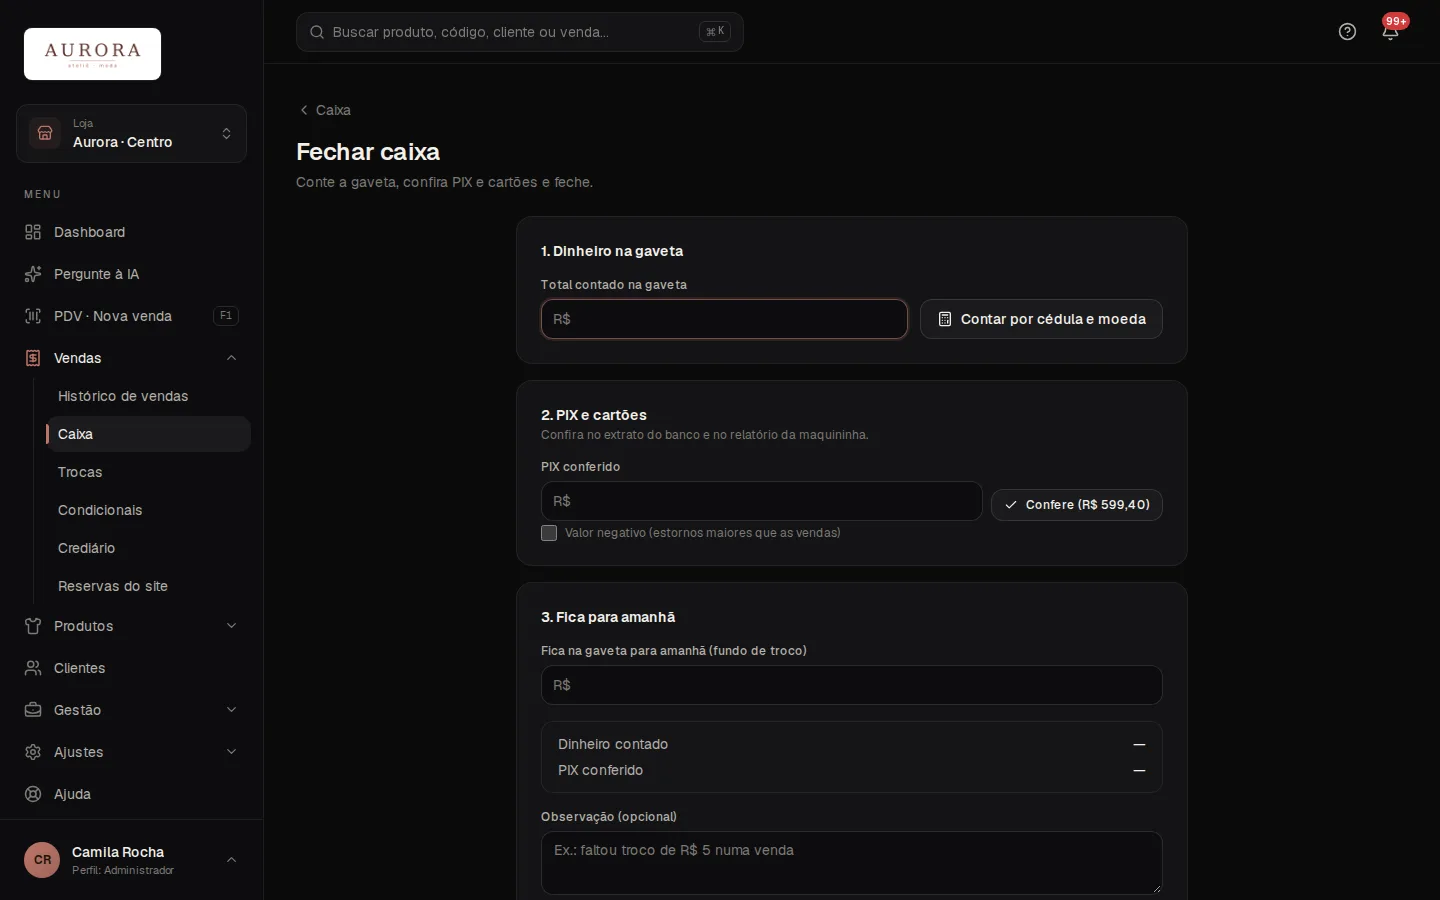Image resolution: width=1440 pixels, height=900 pixels.
Task: Click the Clientes people icon
Action: (x=33, y=668)
